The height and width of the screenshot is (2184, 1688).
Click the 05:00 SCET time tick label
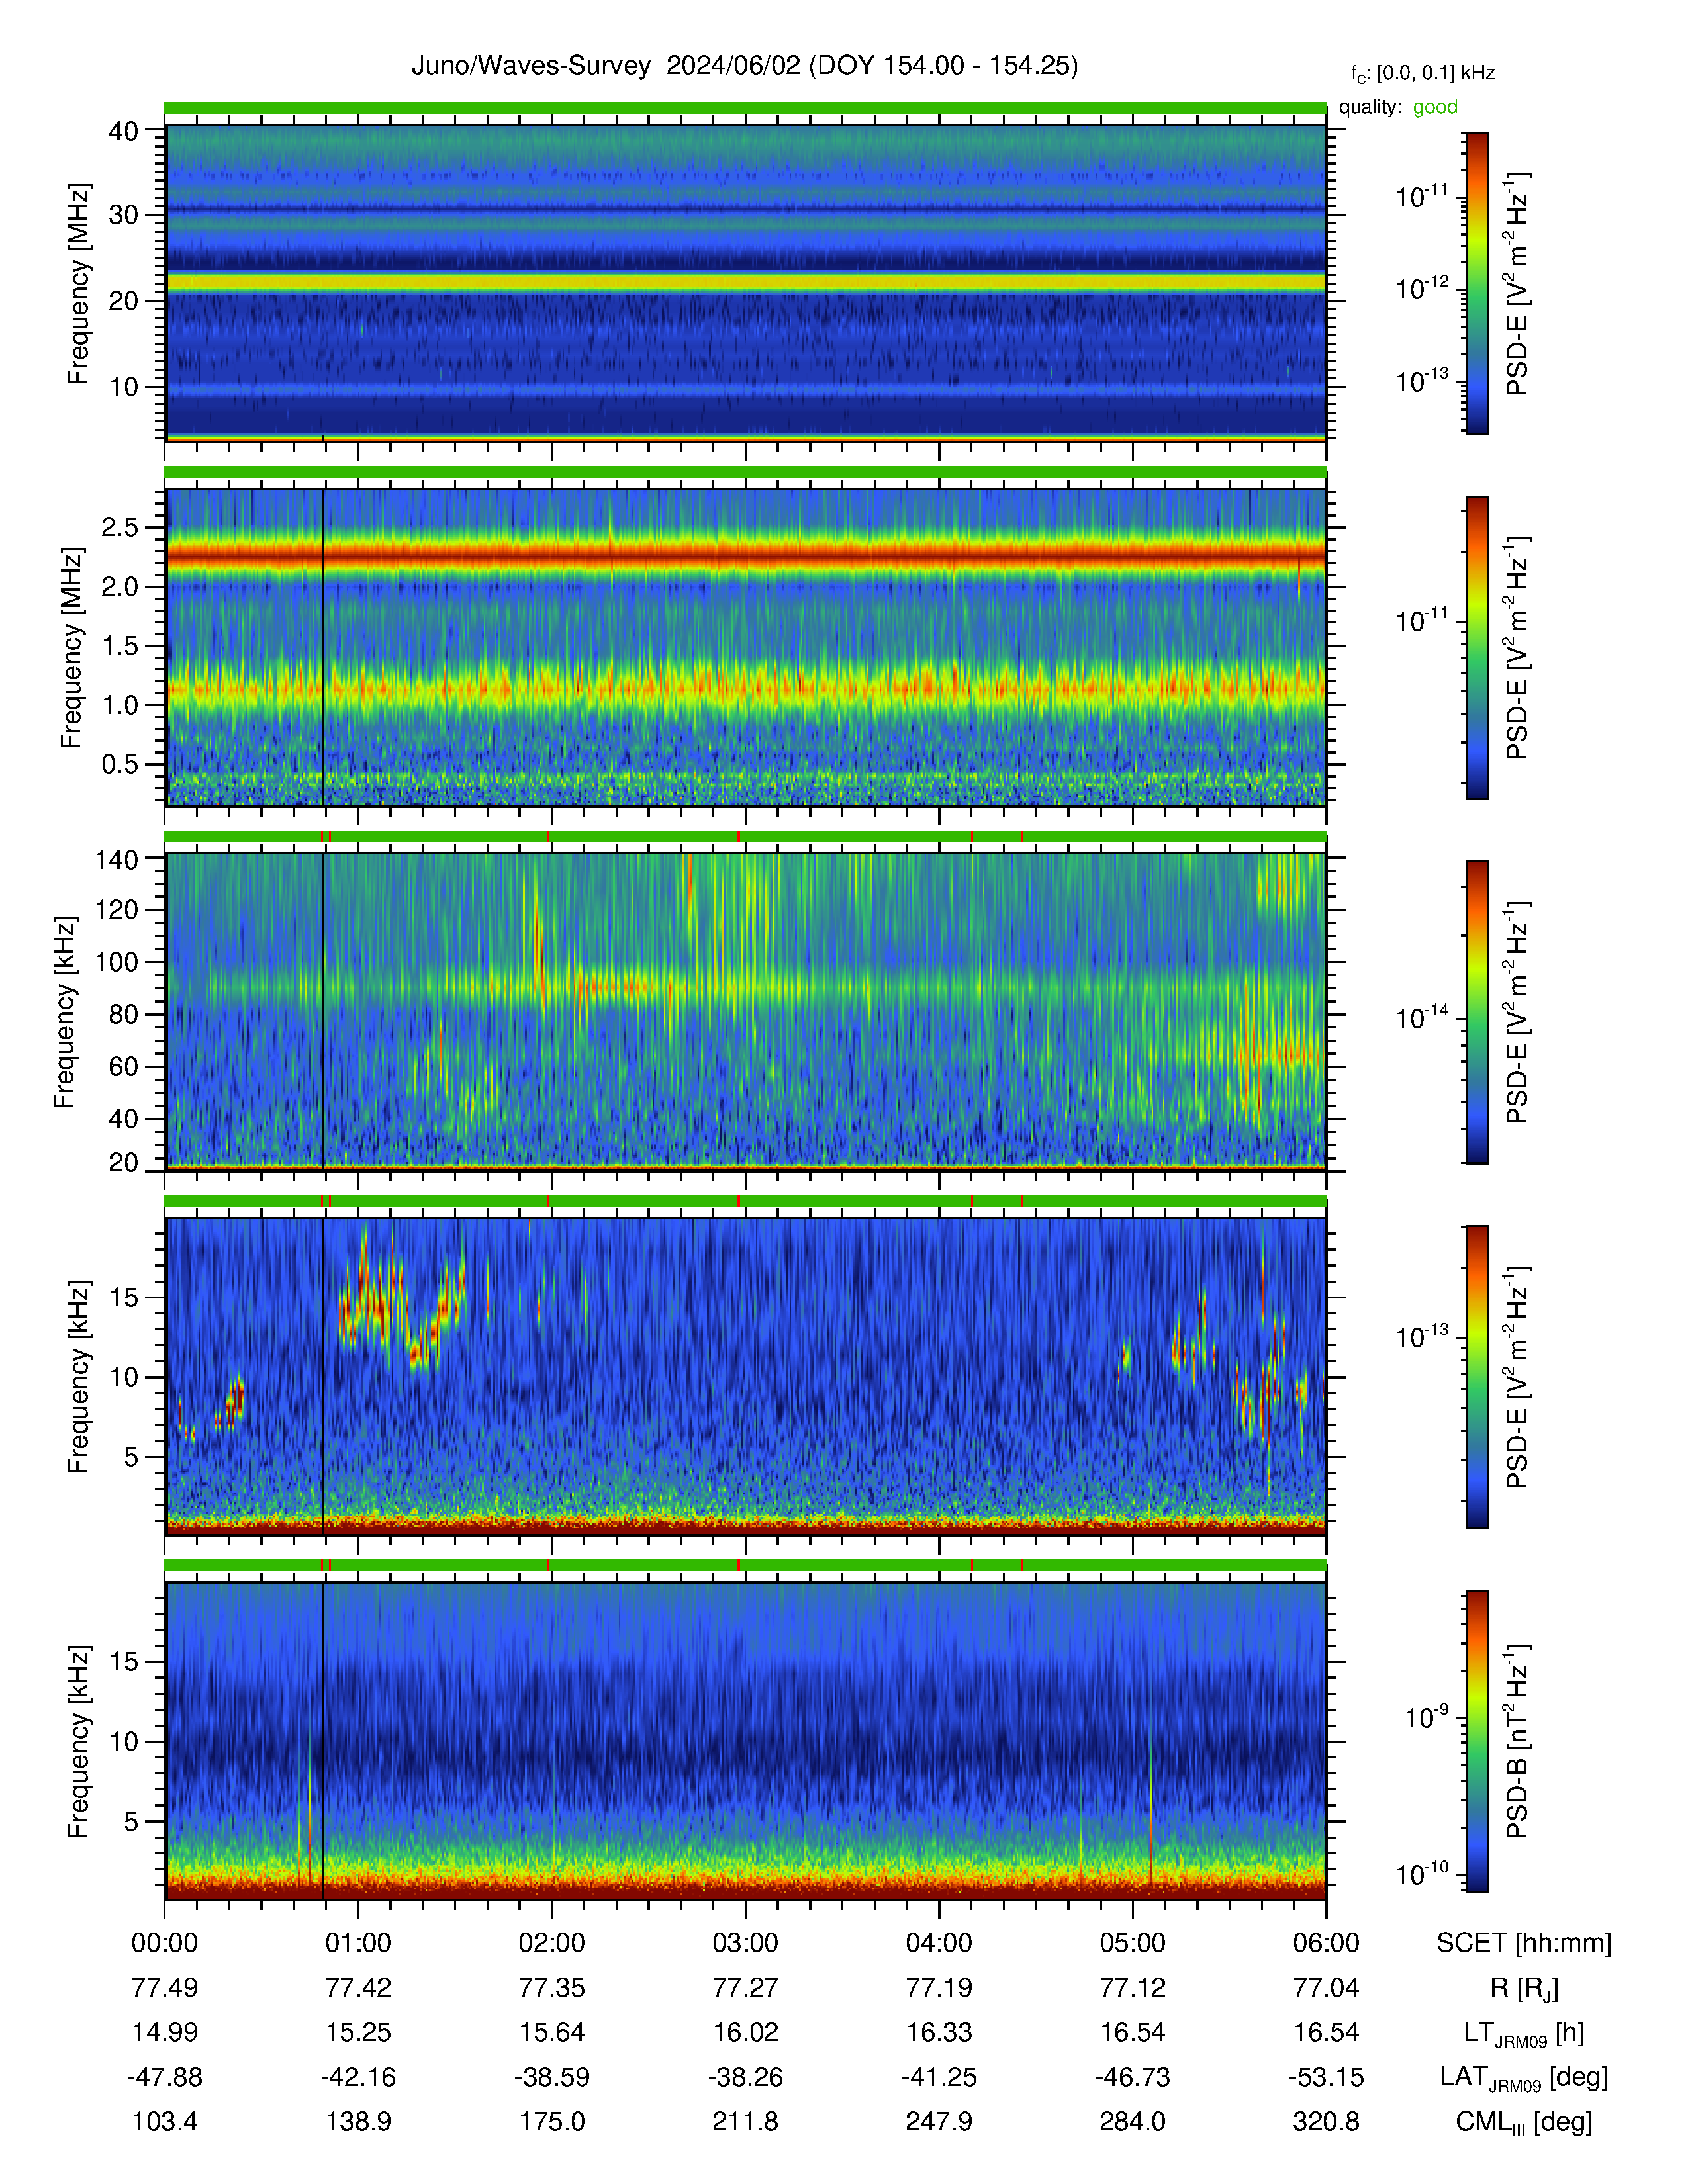click(x=1132, y=1943)
